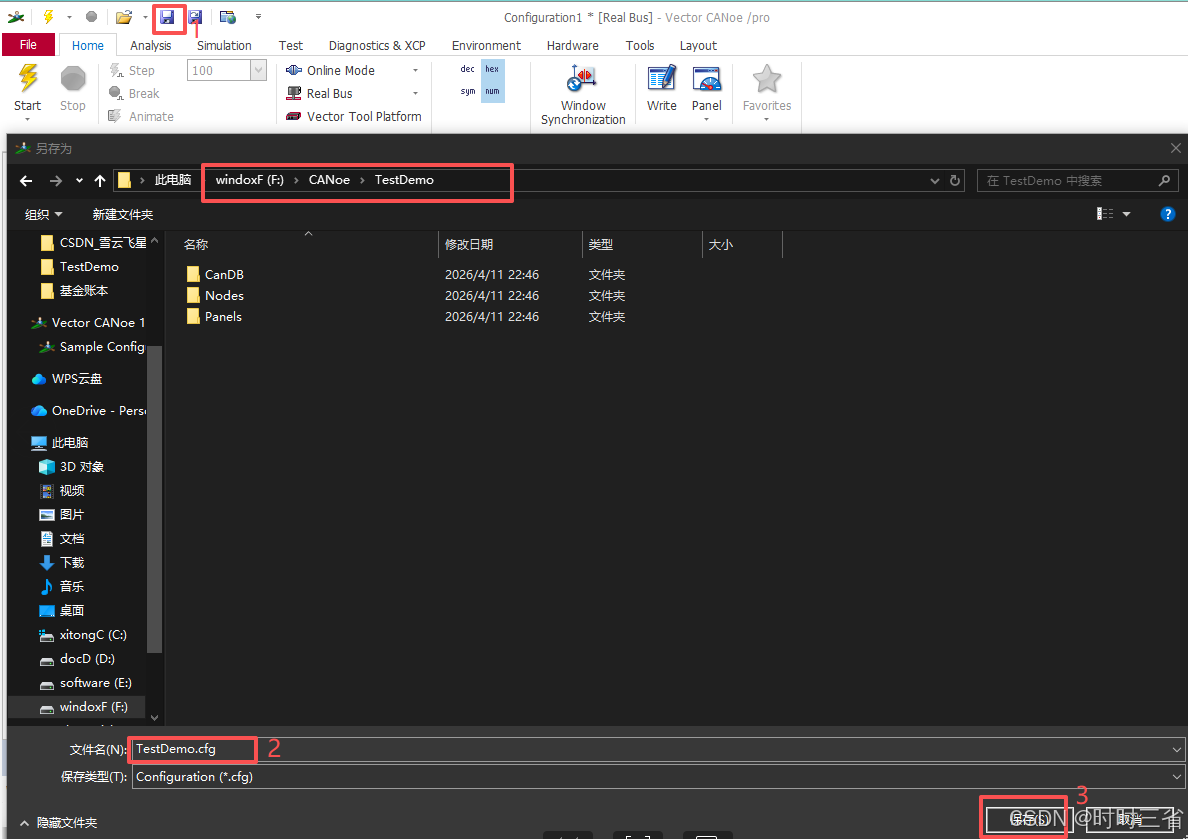Open Window Synchronization
The height and width of the screenshot is (839, 1188).
583,95
